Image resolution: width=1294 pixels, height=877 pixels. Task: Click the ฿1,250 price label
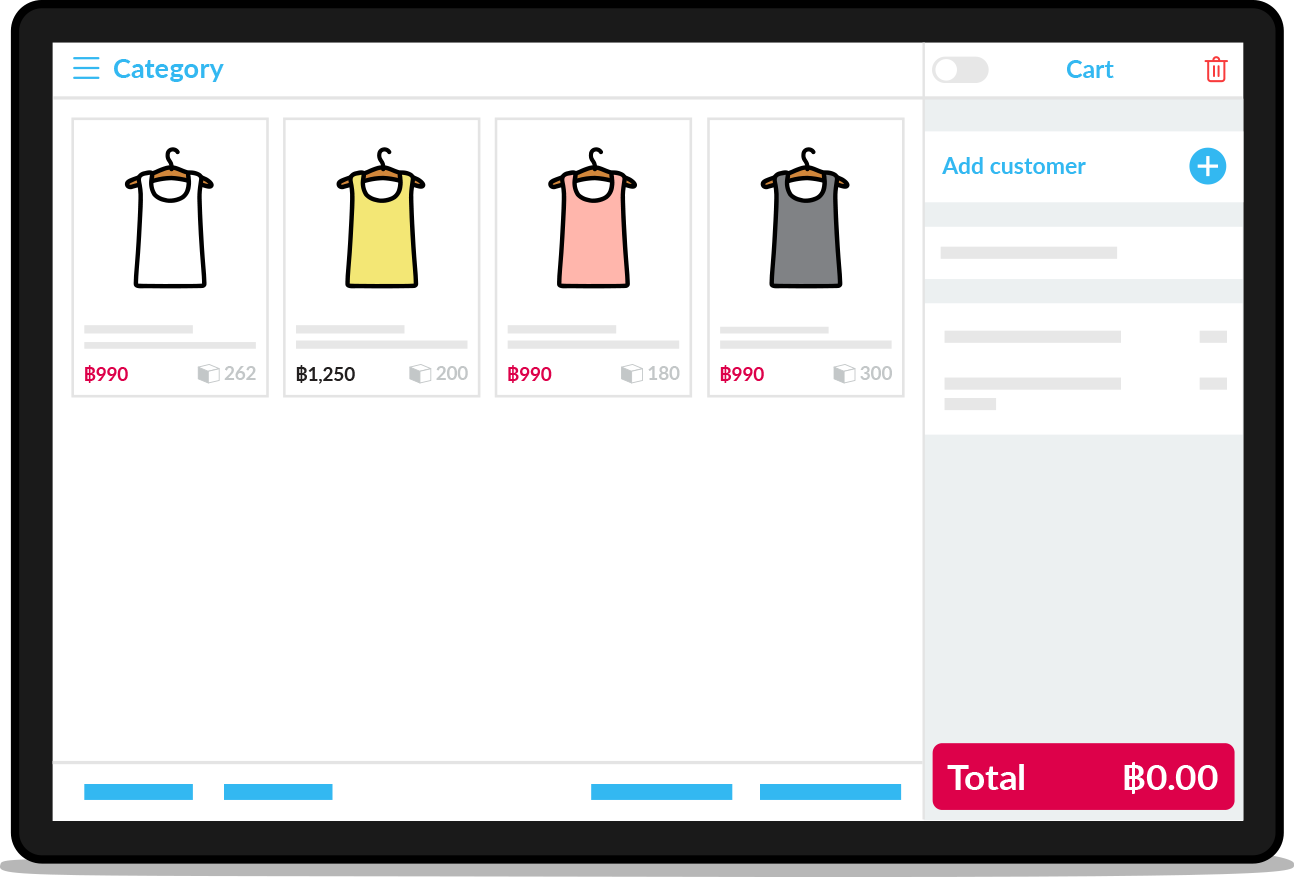[325, 374]
